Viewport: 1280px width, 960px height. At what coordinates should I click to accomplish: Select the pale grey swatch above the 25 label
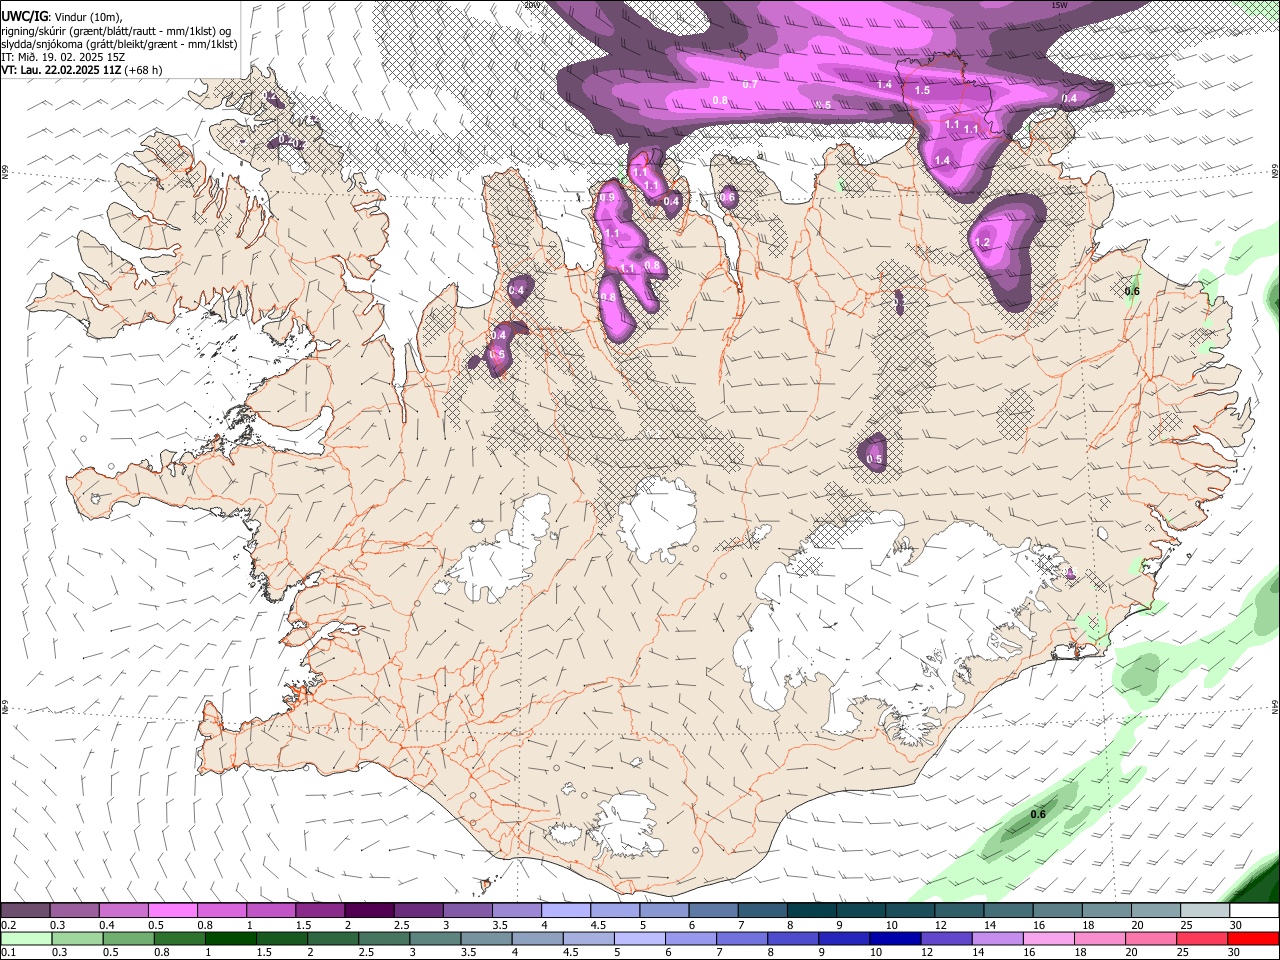click(x=1206, y=911)
